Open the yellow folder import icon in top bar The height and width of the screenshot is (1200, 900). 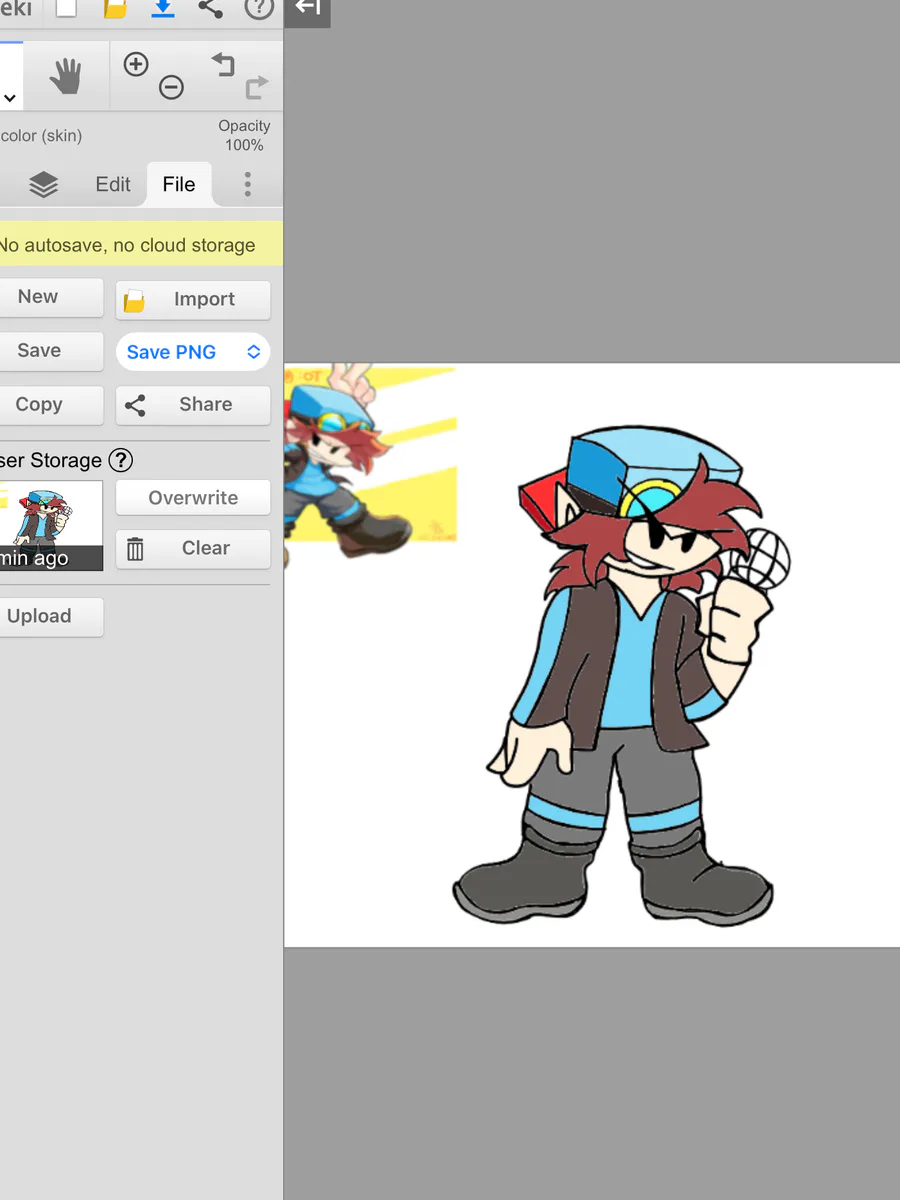click(x=115, y=8)
